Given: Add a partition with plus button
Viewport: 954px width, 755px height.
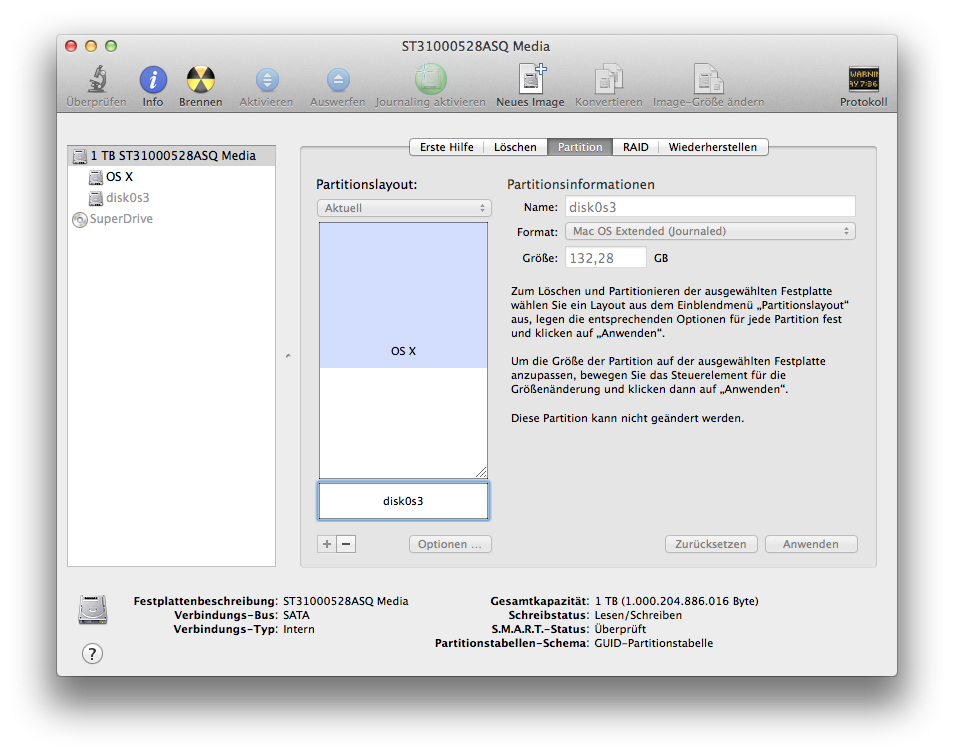Looking at the screenshot, I should pos(327,544).
